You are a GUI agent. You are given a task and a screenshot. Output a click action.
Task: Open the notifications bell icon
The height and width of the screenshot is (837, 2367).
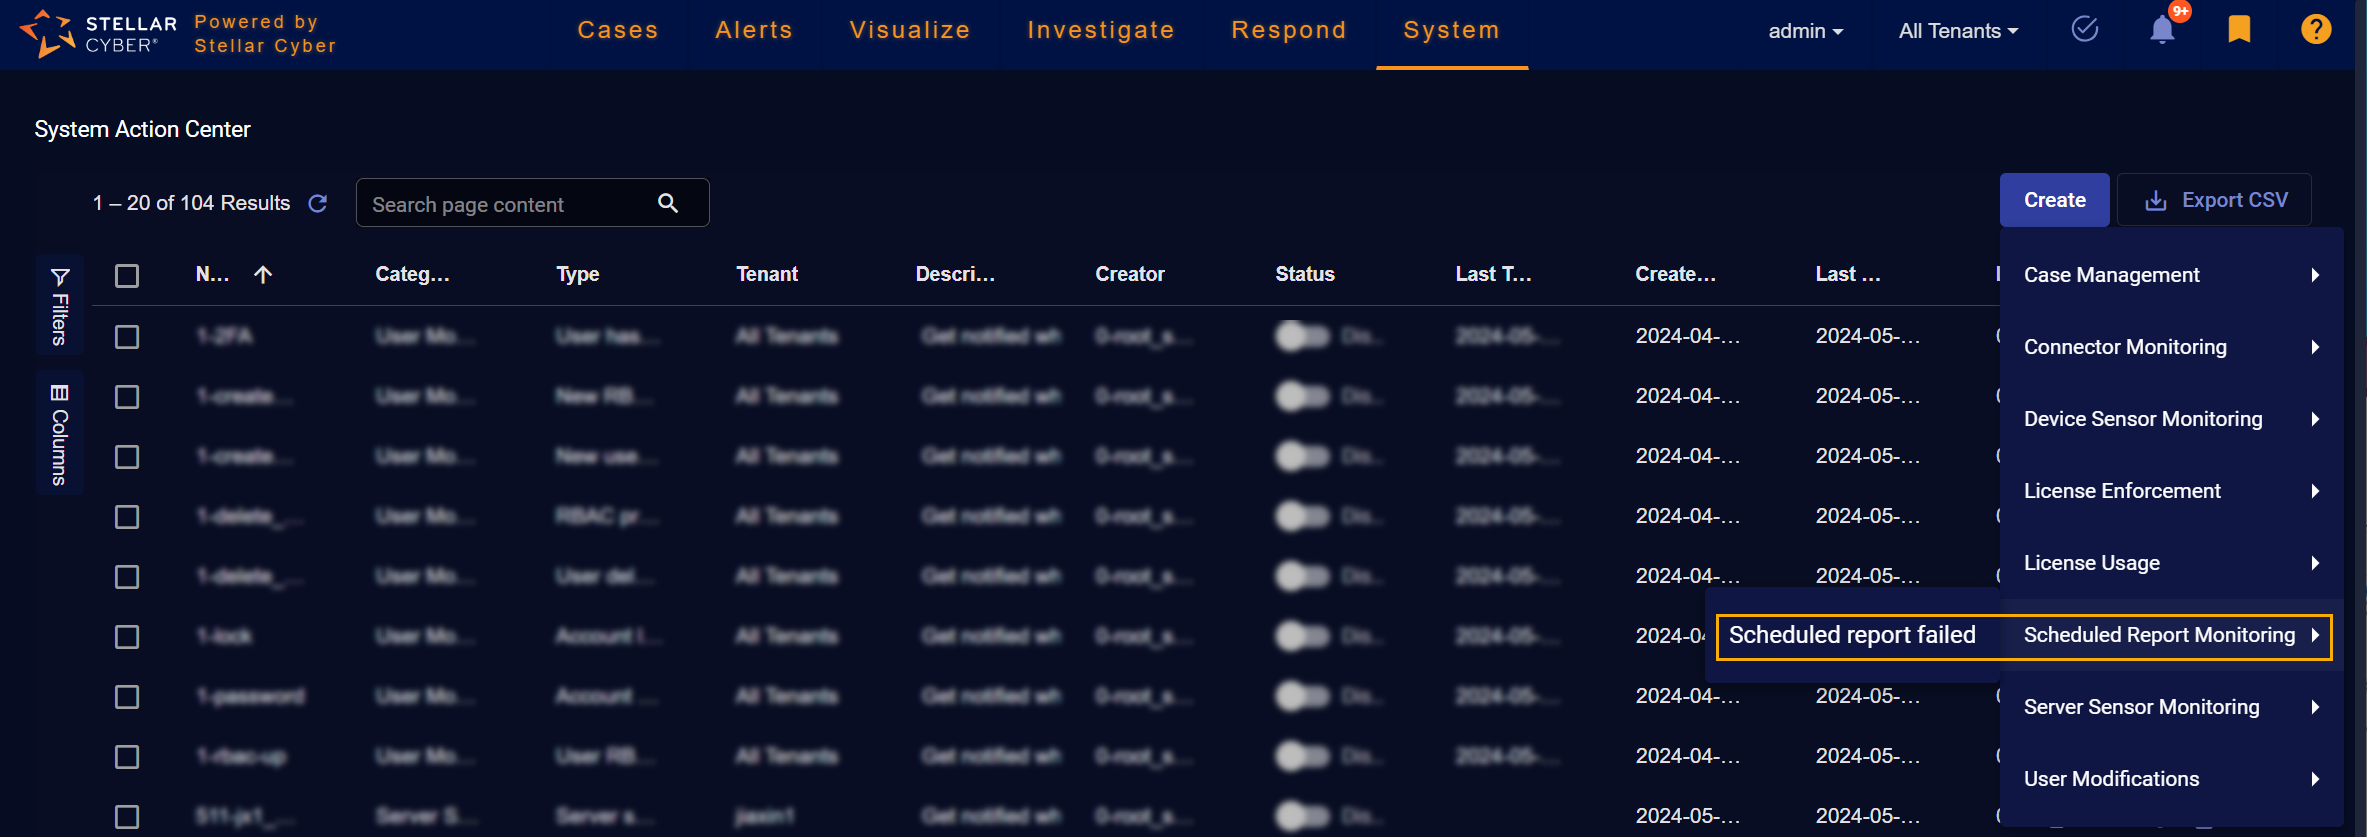2161,30
